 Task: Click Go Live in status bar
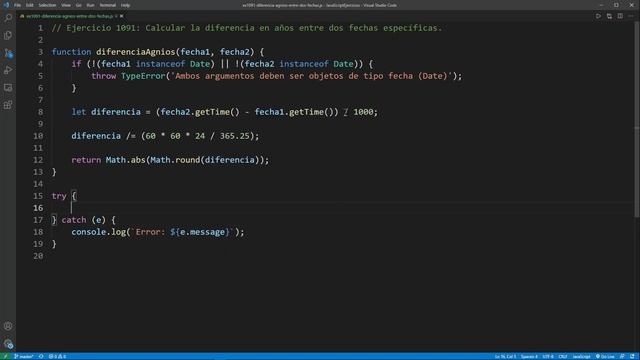605,356
